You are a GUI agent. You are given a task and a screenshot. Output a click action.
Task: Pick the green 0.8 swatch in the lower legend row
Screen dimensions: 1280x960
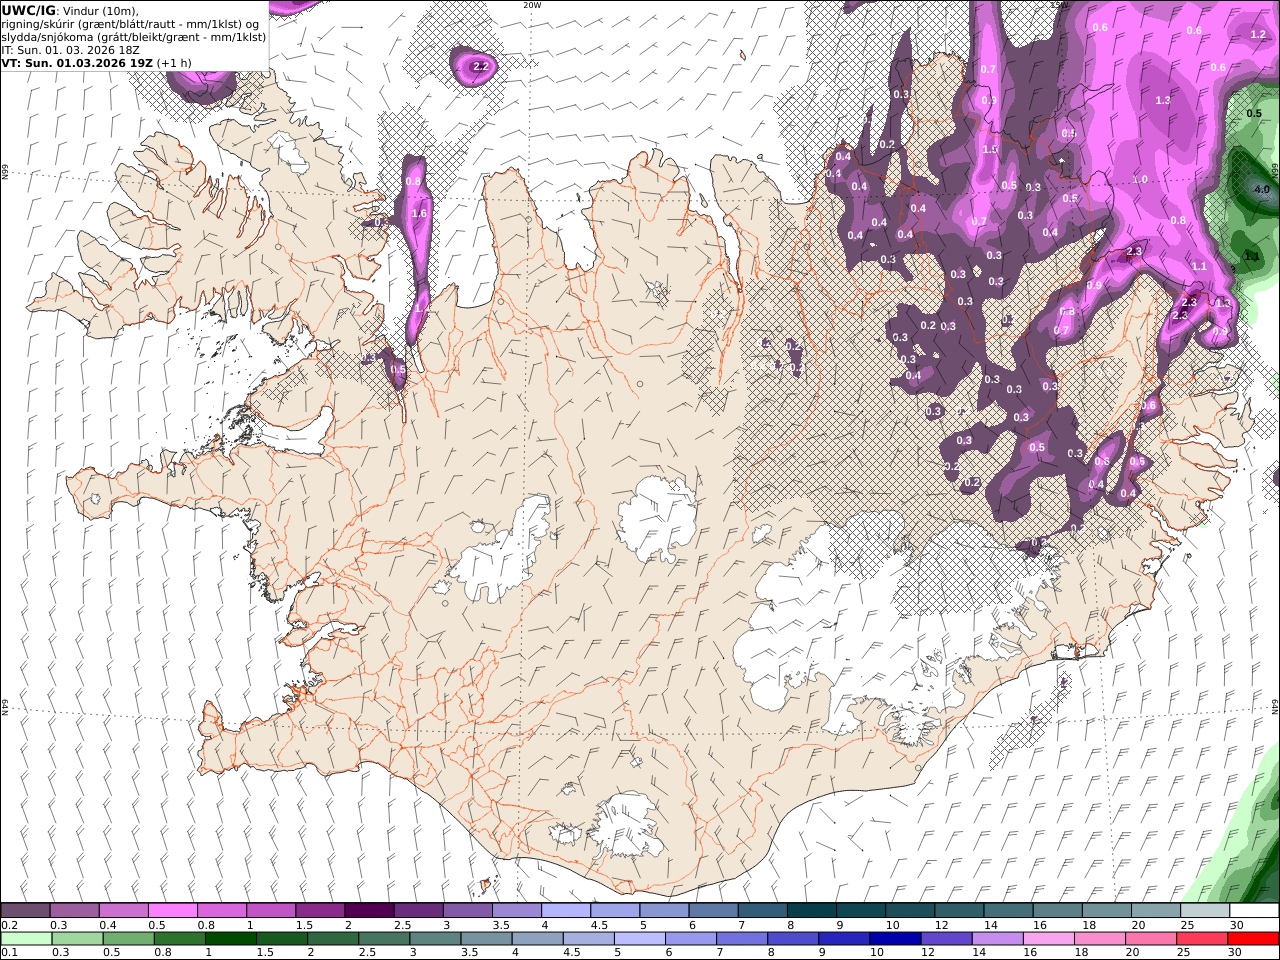(x=179, y=939)
